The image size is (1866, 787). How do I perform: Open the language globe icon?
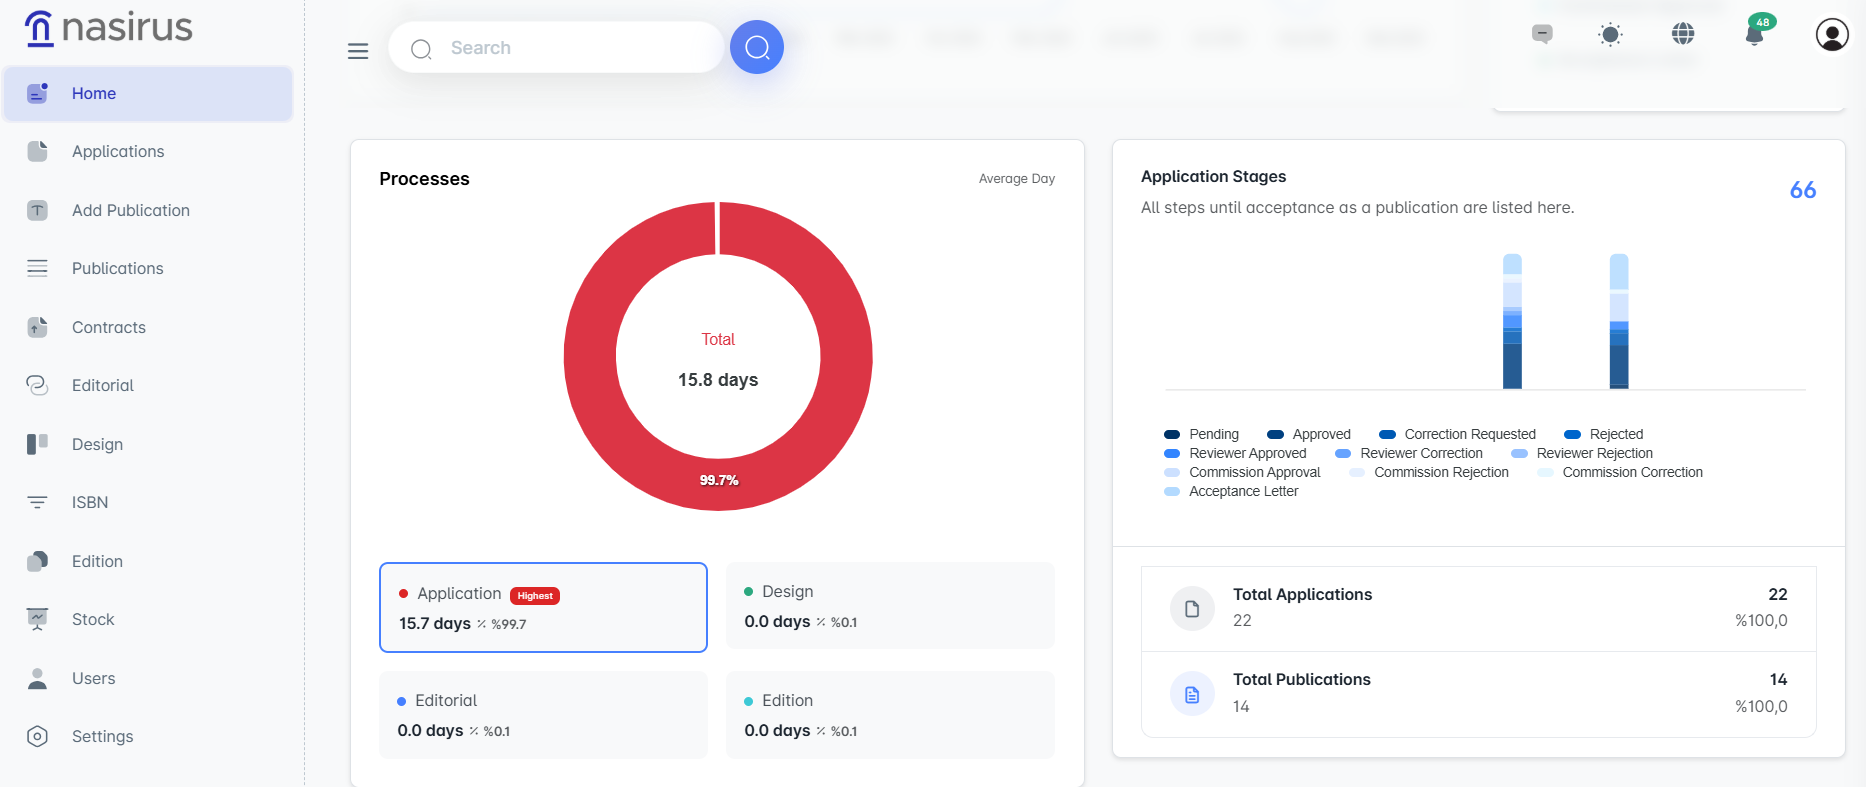pyautogui.click(x=1683, y=34)
